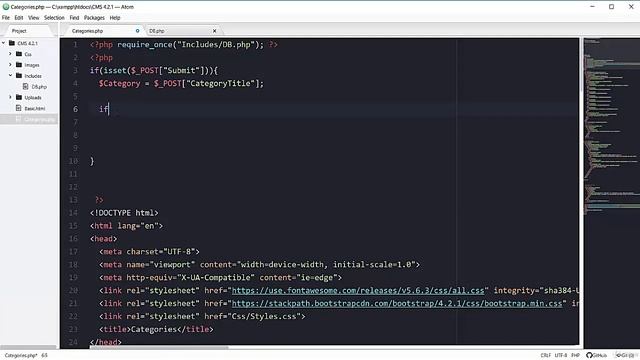Screen dimensions: 640x360
Task: Select the Images folder label
Action: click(x=32, y=65)
